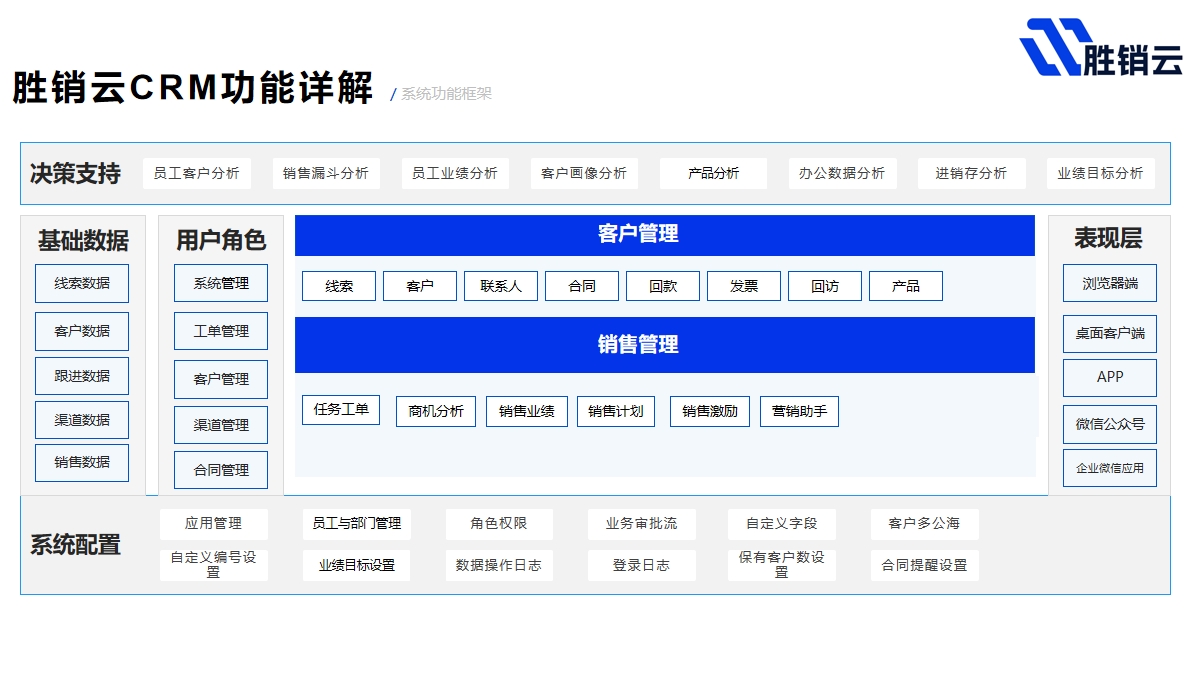Open 销售漏斗分析
The height and width of the screenshot is (673, 1200).
[x=326, y=173]
